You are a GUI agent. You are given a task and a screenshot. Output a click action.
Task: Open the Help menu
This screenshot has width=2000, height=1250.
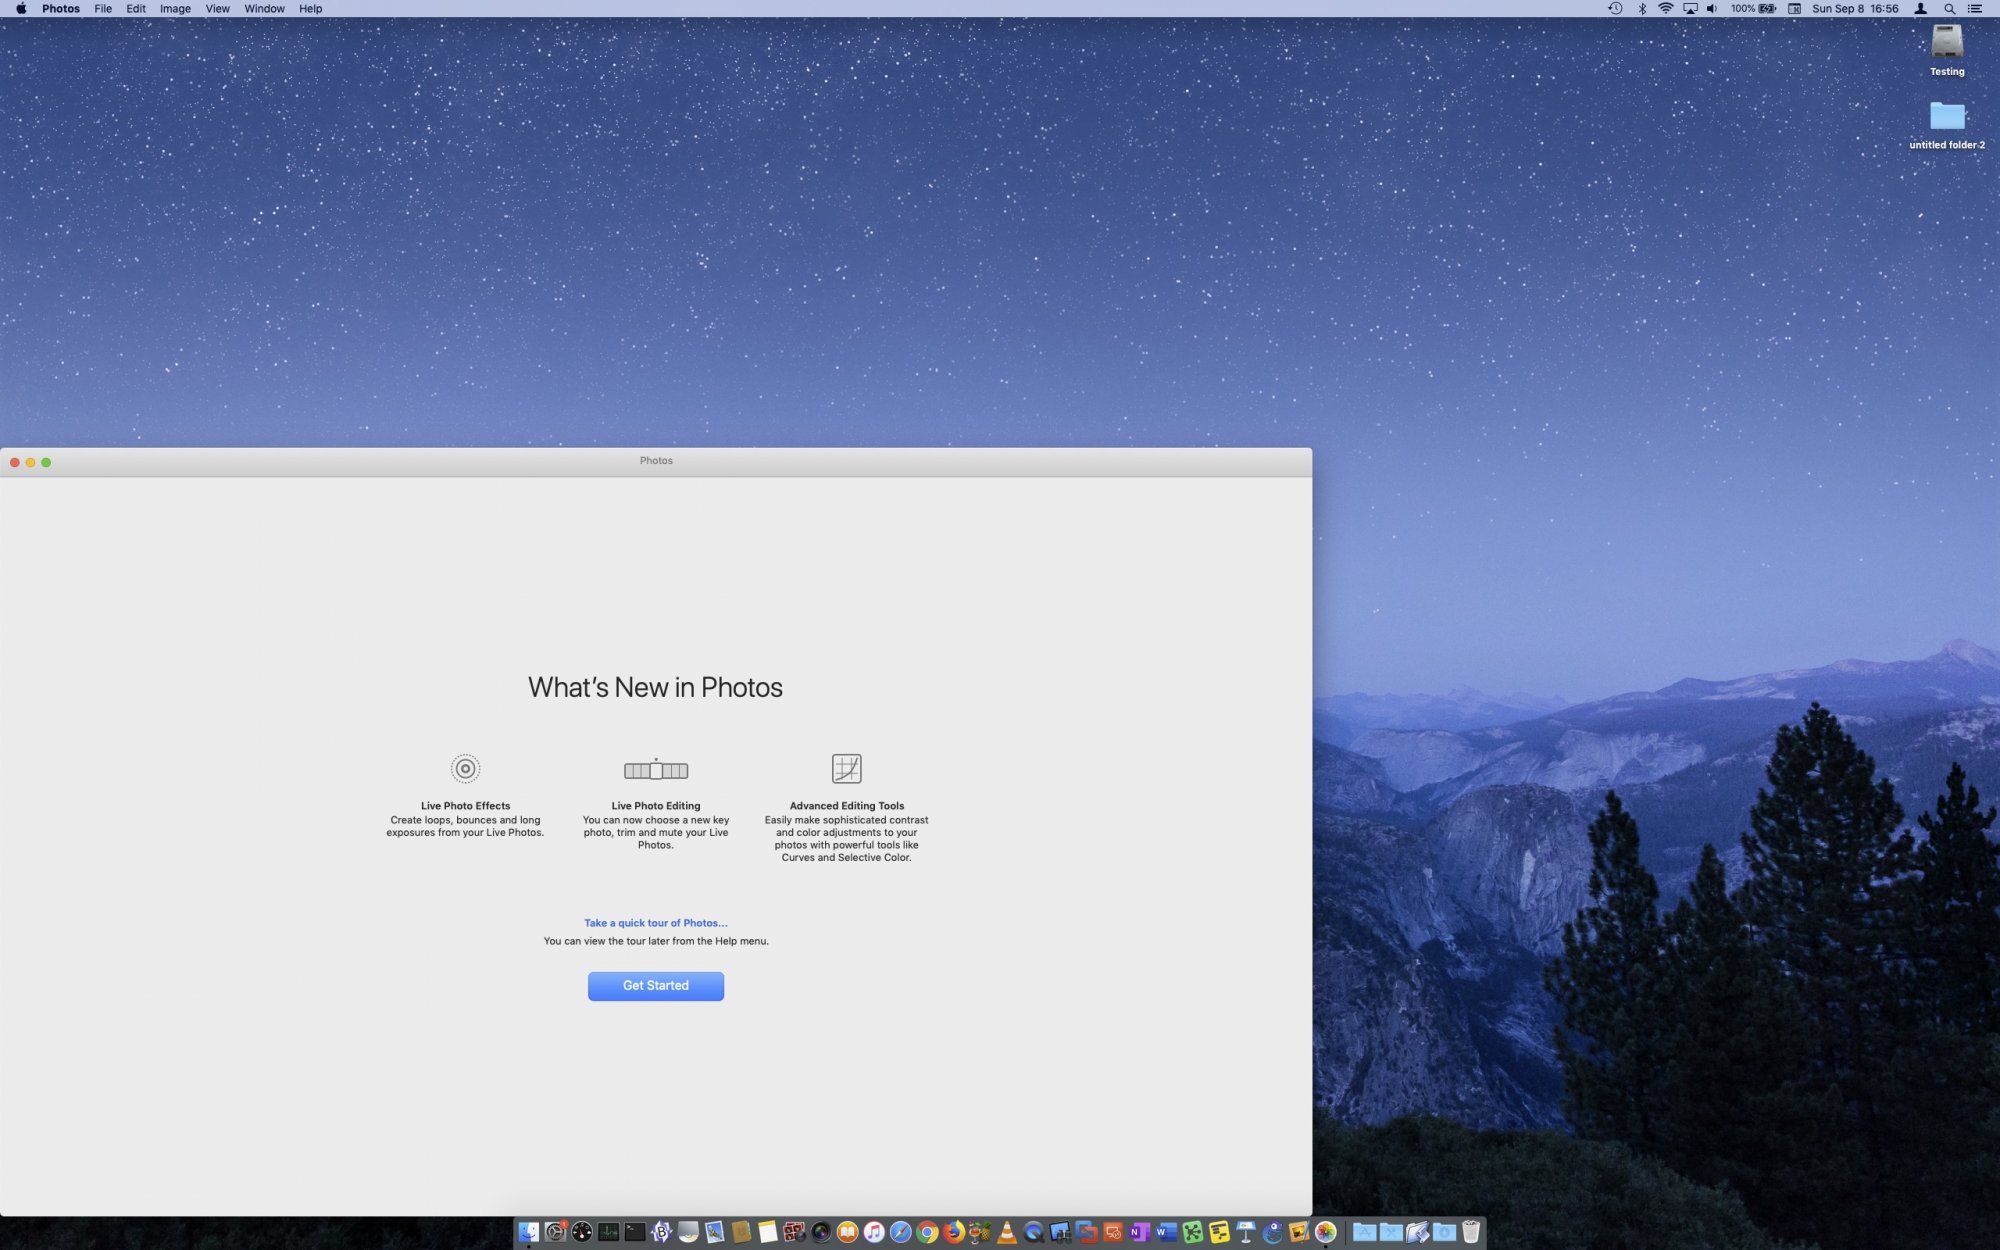click(310, 9)
